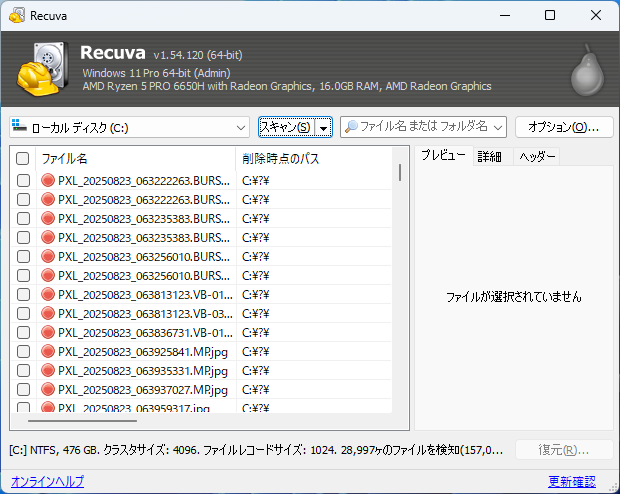
Task: Click the Recuva hard drive helmet logo
Action: [x=42, y=68]
